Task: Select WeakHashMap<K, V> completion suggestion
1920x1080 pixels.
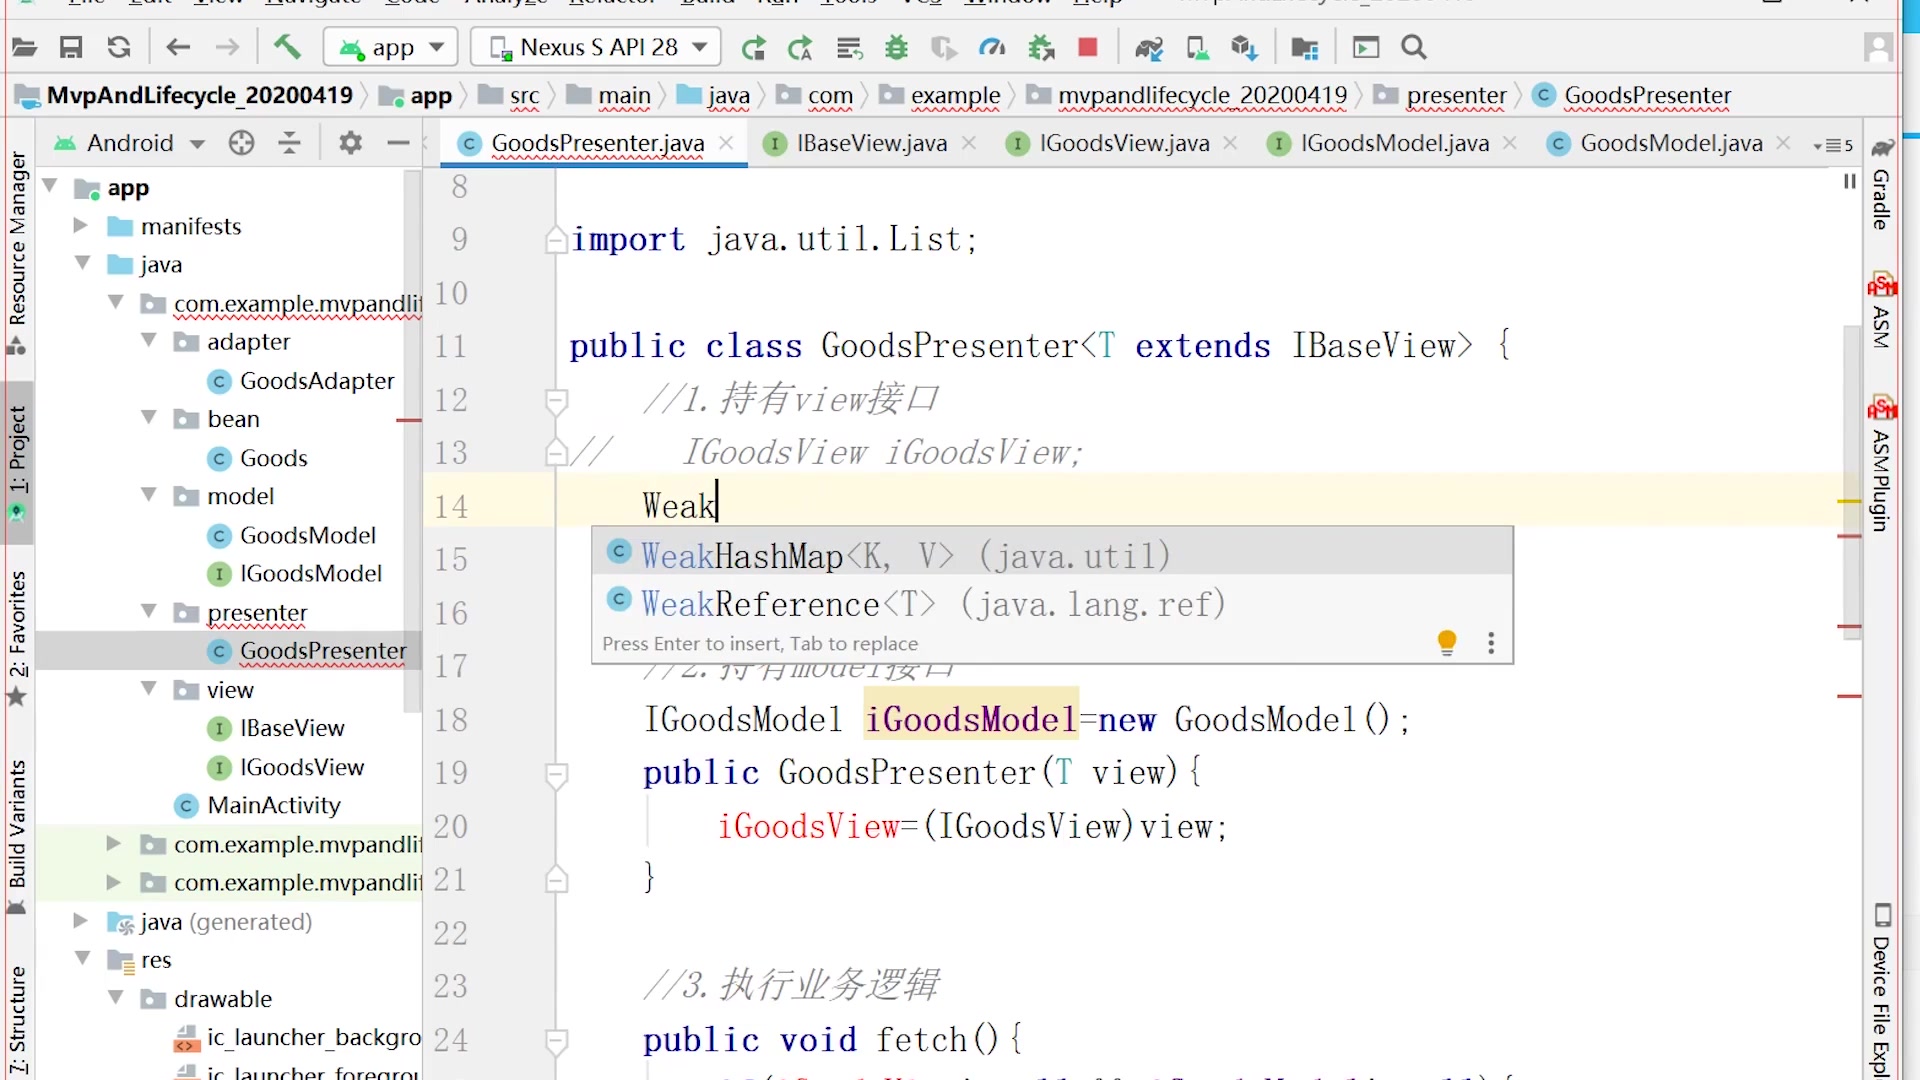Action: click(1052, 555)
